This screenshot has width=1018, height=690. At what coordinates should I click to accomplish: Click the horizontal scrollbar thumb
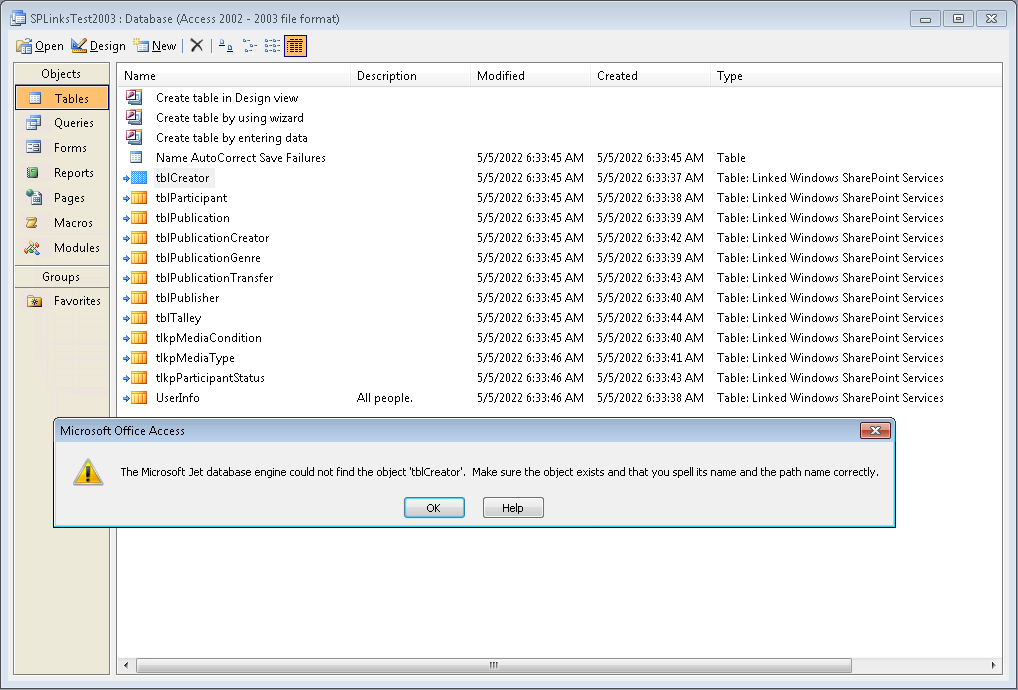494,665
